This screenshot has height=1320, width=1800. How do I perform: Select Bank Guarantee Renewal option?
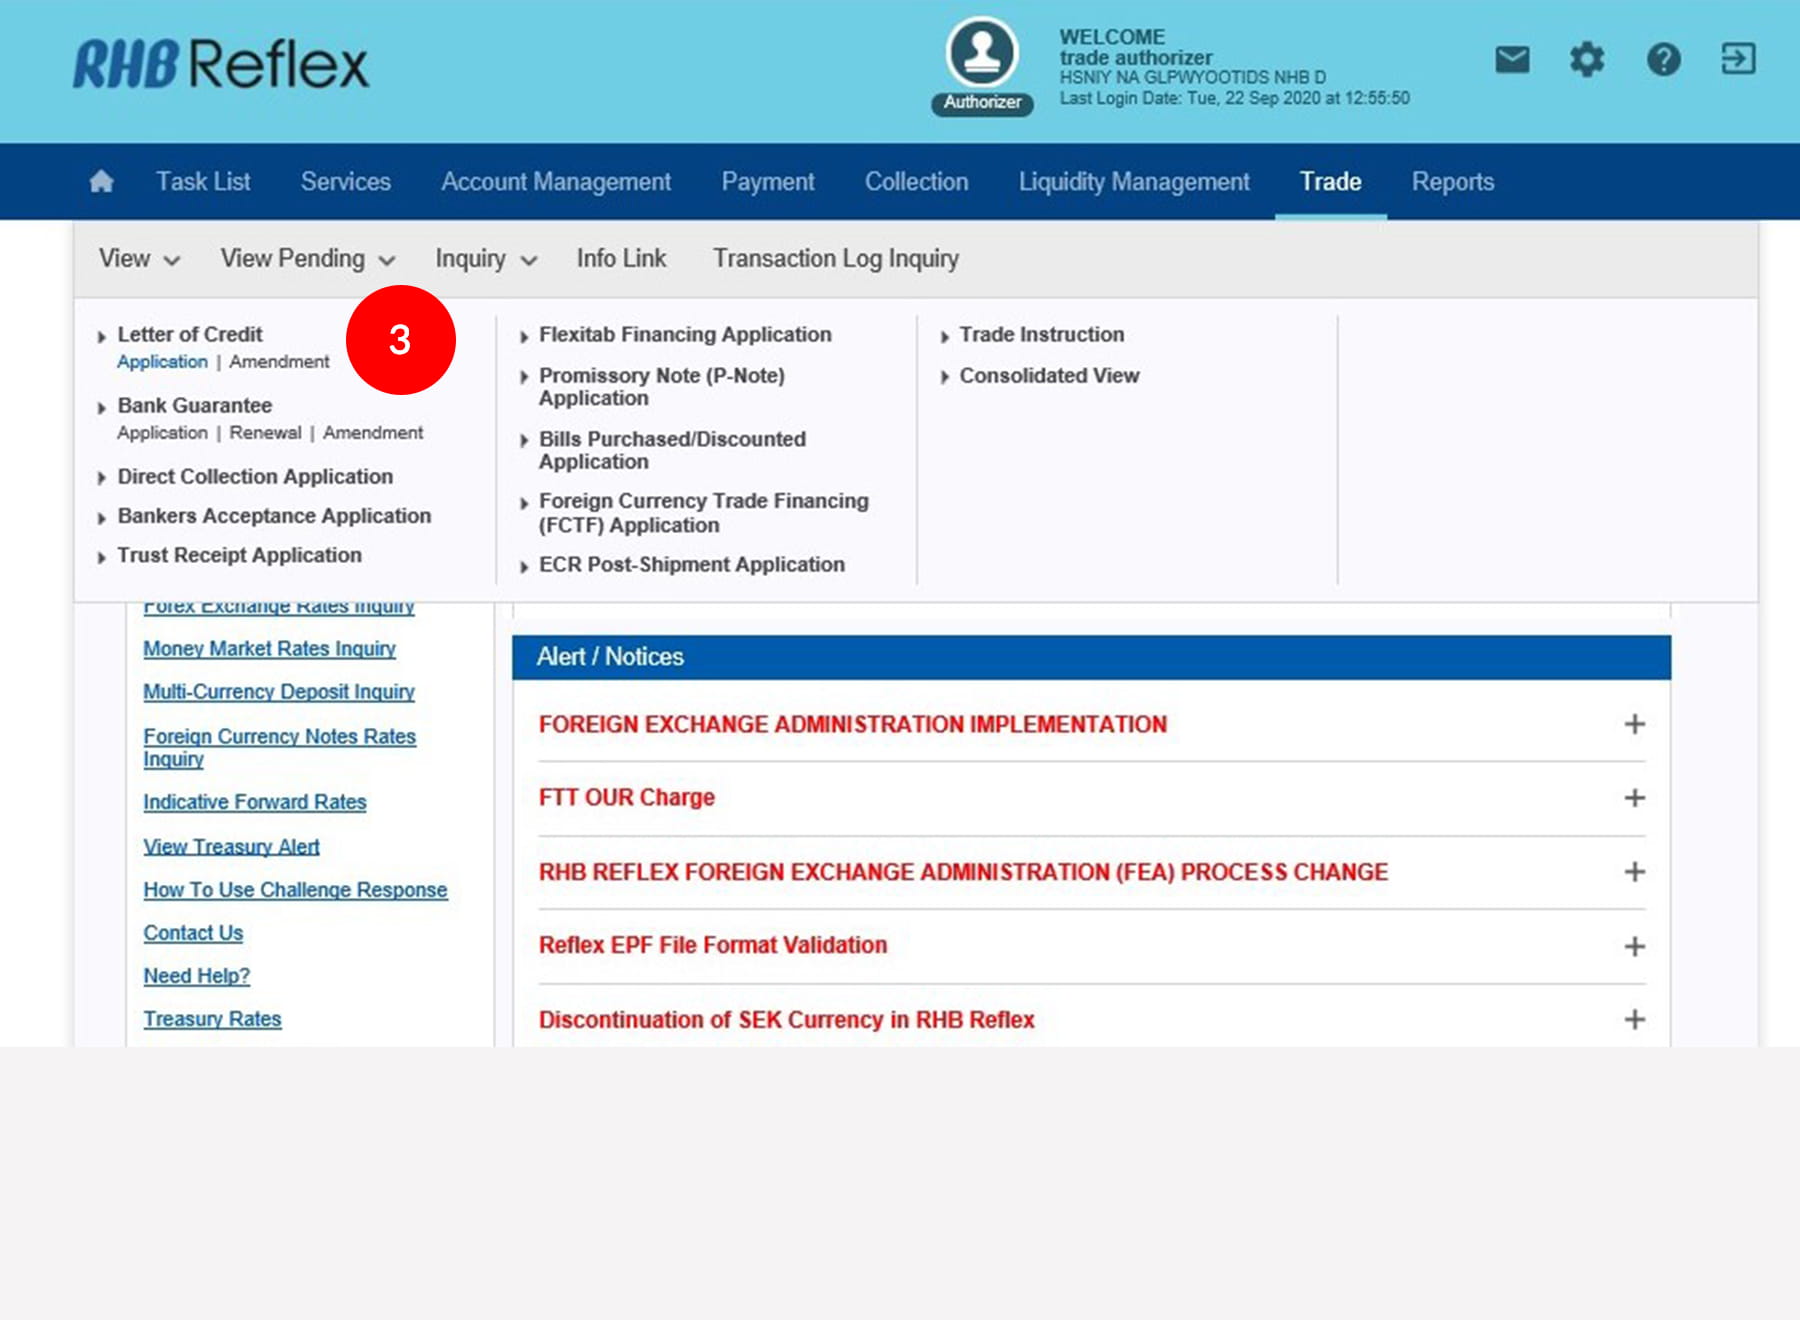[265, 433]
